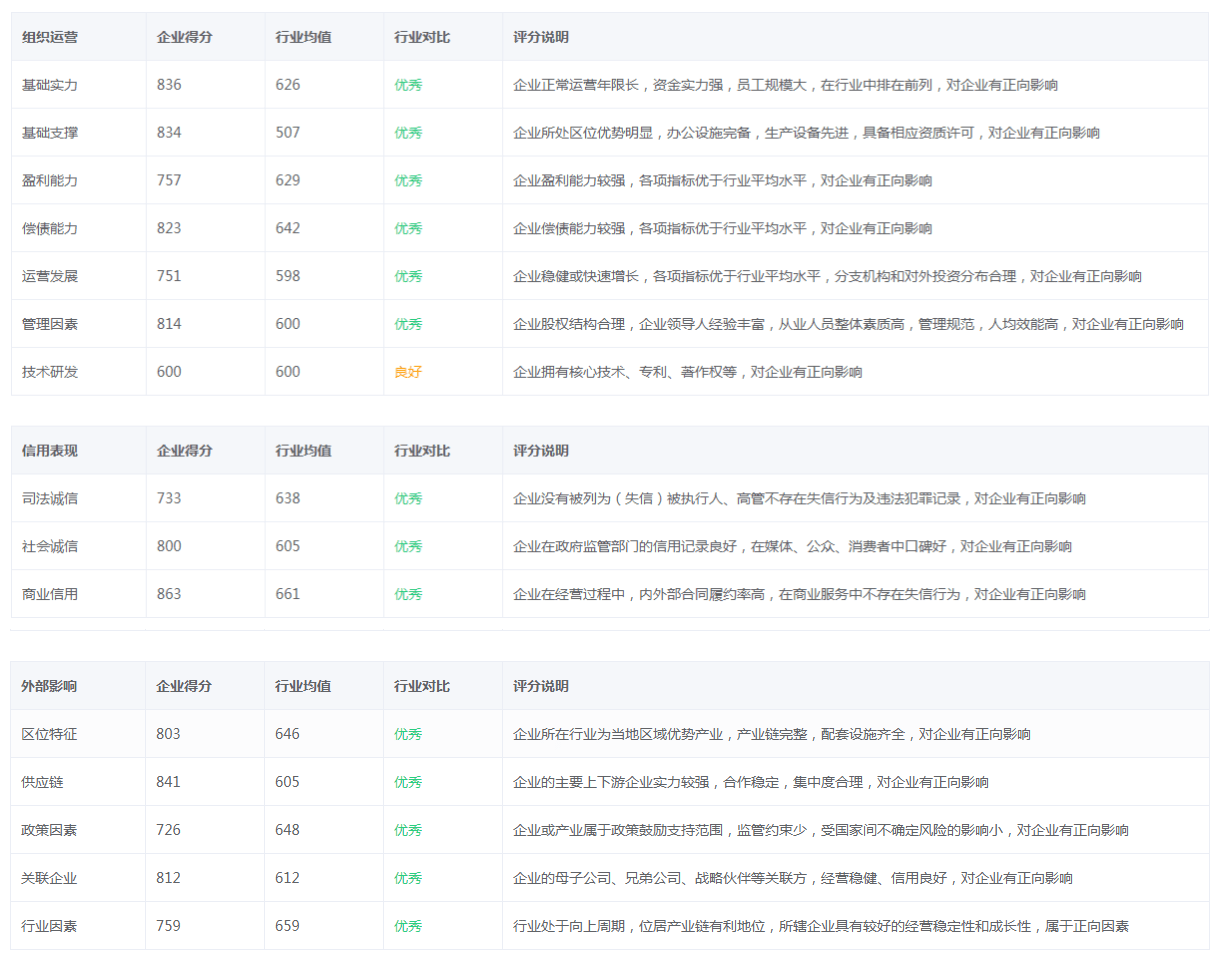The height and width of the screenshot is (963, 1221).
Task: Click industry average 626 for 基础实力
Action: [288, 85]
